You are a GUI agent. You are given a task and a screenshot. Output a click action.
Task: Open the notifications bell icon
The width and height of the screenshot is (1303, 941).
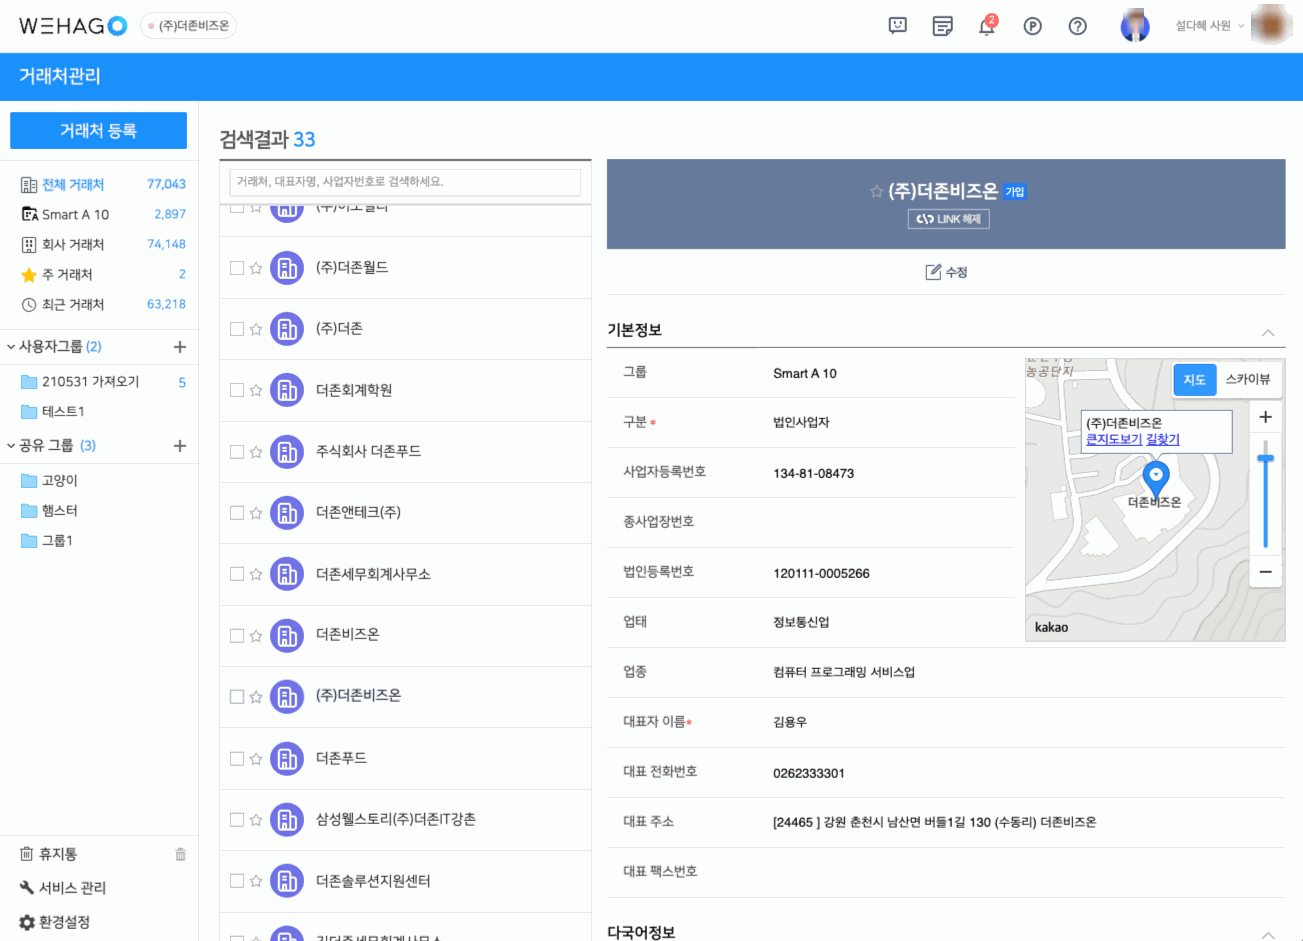coord(987,25)
